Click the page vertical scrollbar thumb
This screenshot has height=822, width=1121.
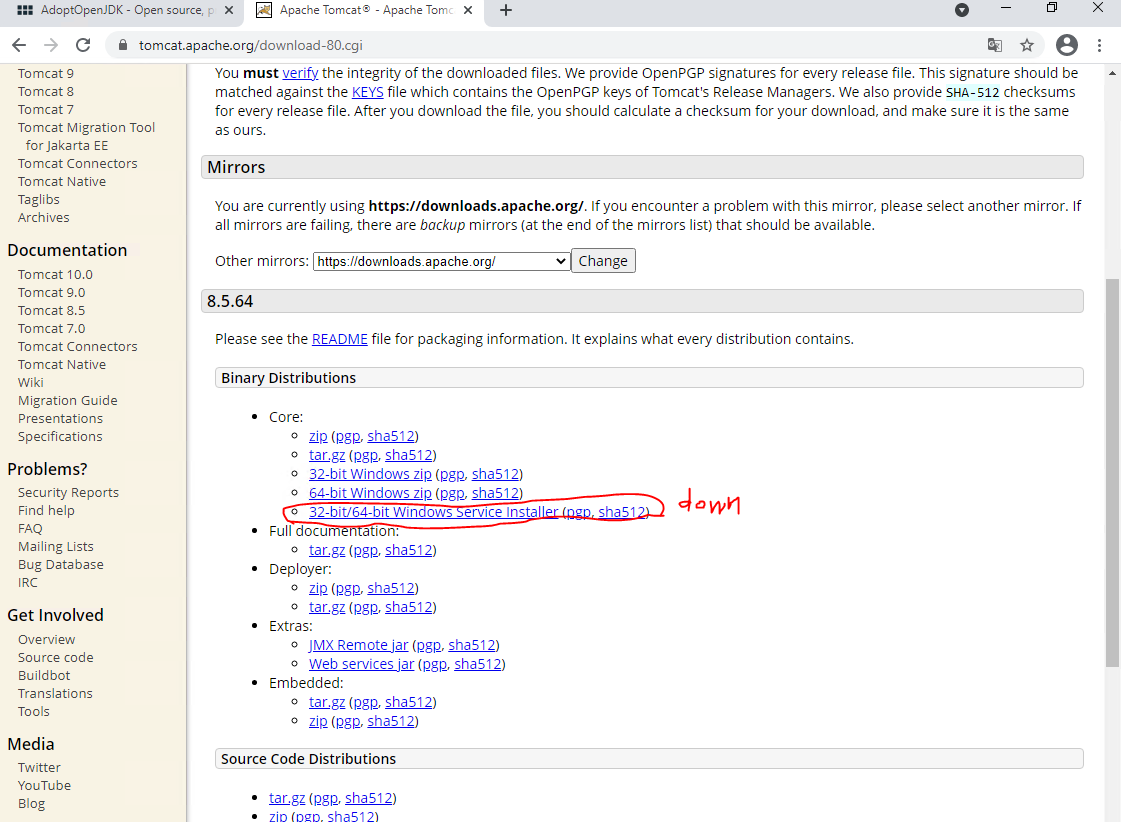(x=1112, y=473)
